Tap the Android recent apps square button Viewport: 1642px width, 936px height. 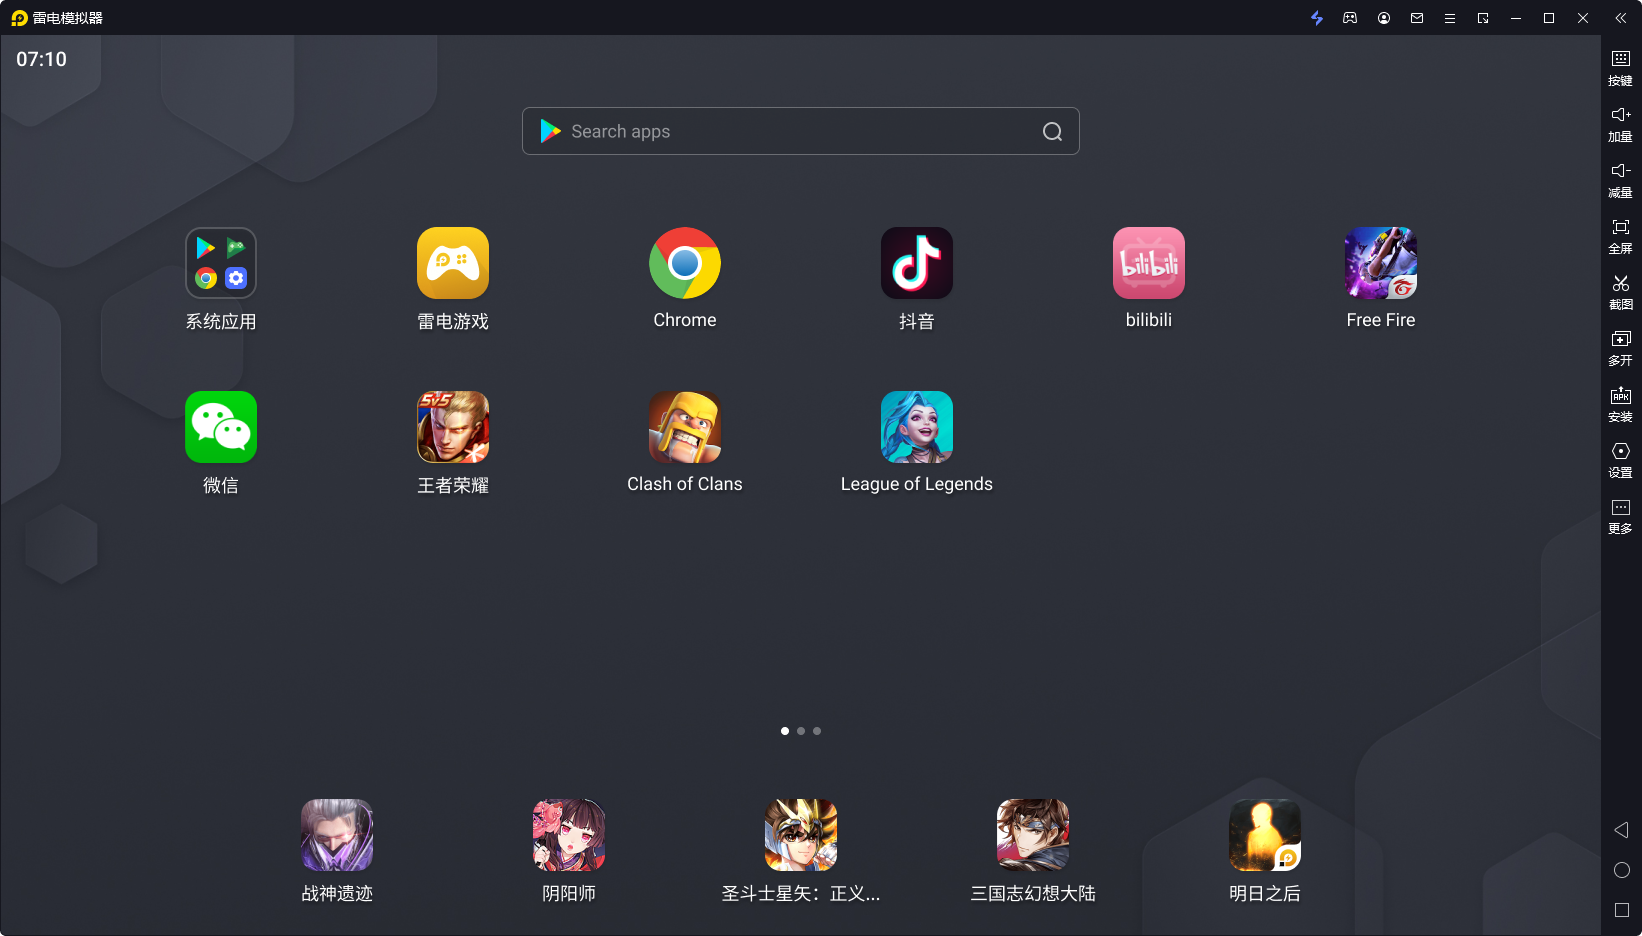(1622, 910)
